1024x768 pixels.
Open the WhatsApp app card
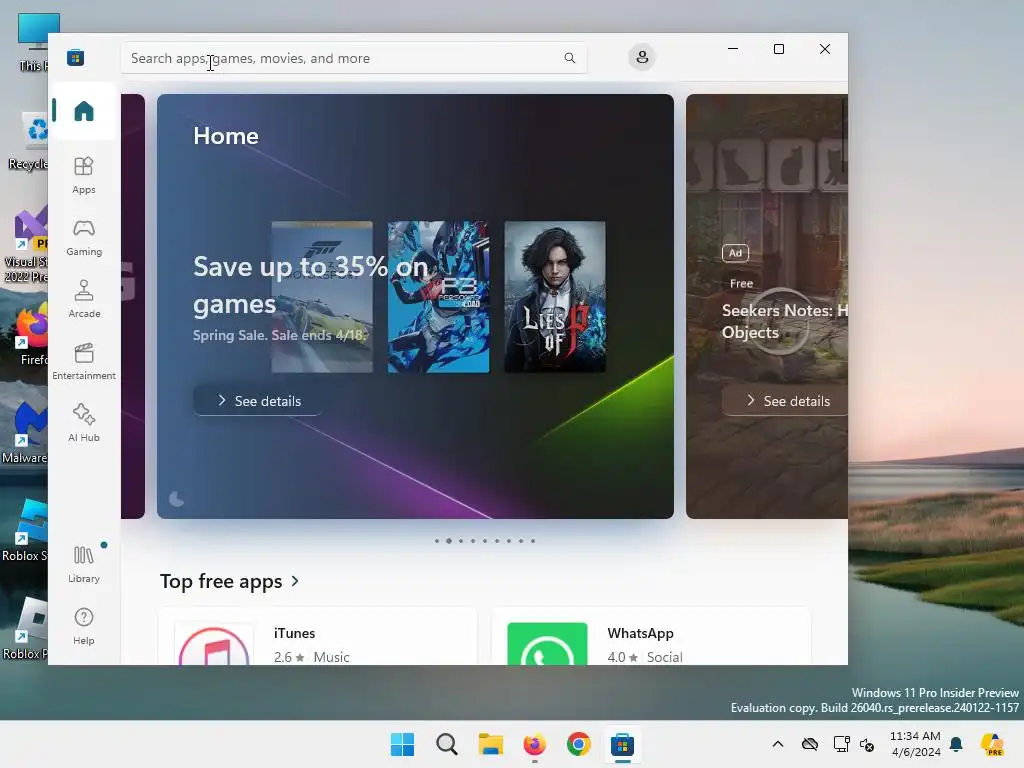[x=651, y=637]
